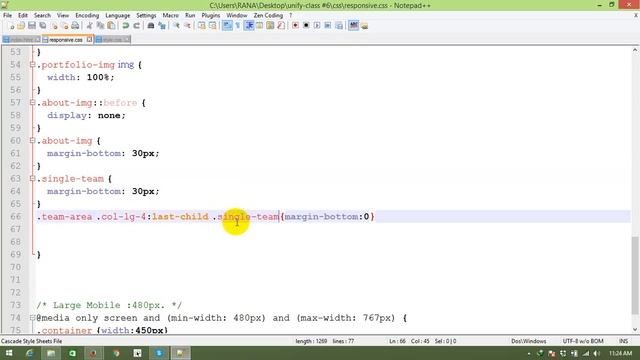Open the Edit menu
Screen dimensions: 640x360
point(23,16)
